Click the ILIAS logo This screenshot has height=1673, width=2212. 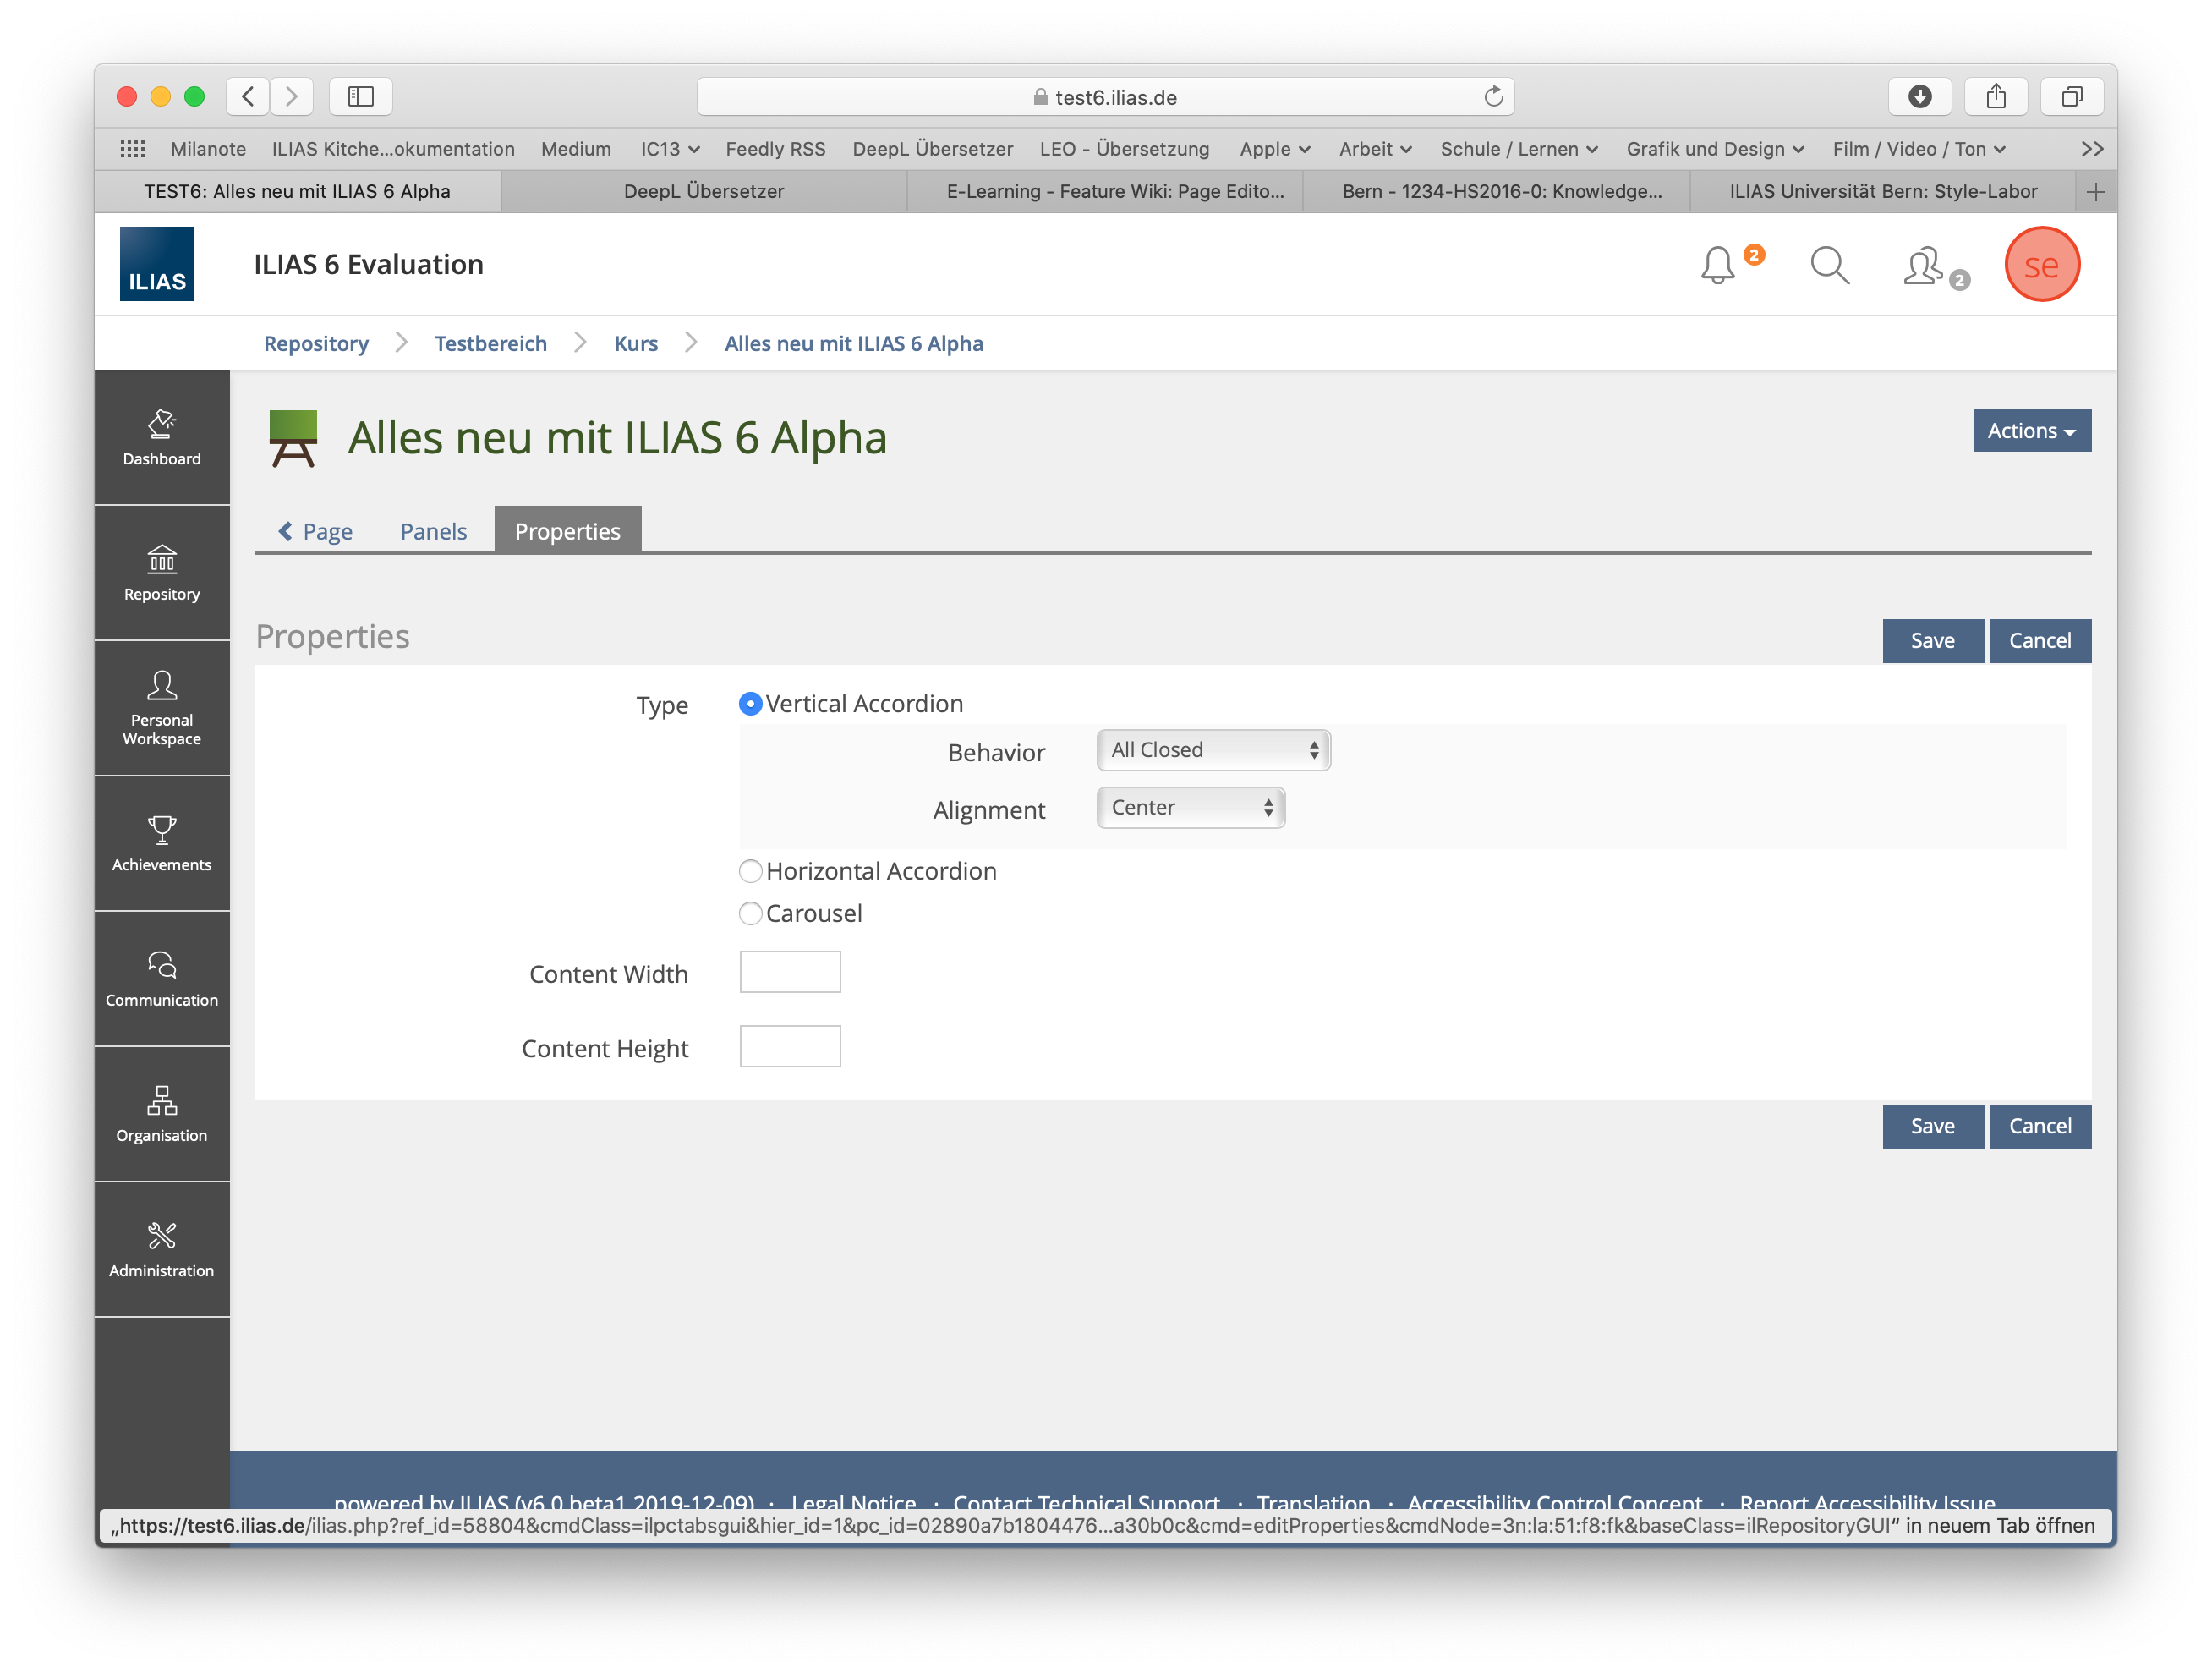pos(157,264)
